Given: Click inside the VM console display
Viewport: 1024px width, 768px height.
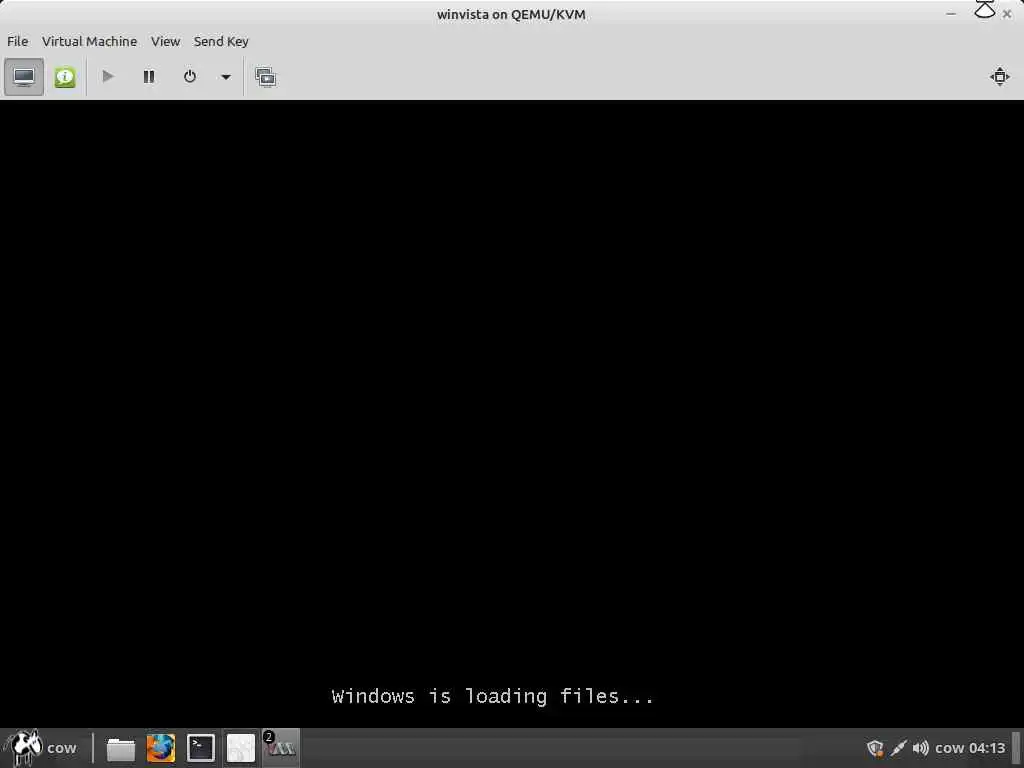Looking at the screenshot, I should click(512, 414).
